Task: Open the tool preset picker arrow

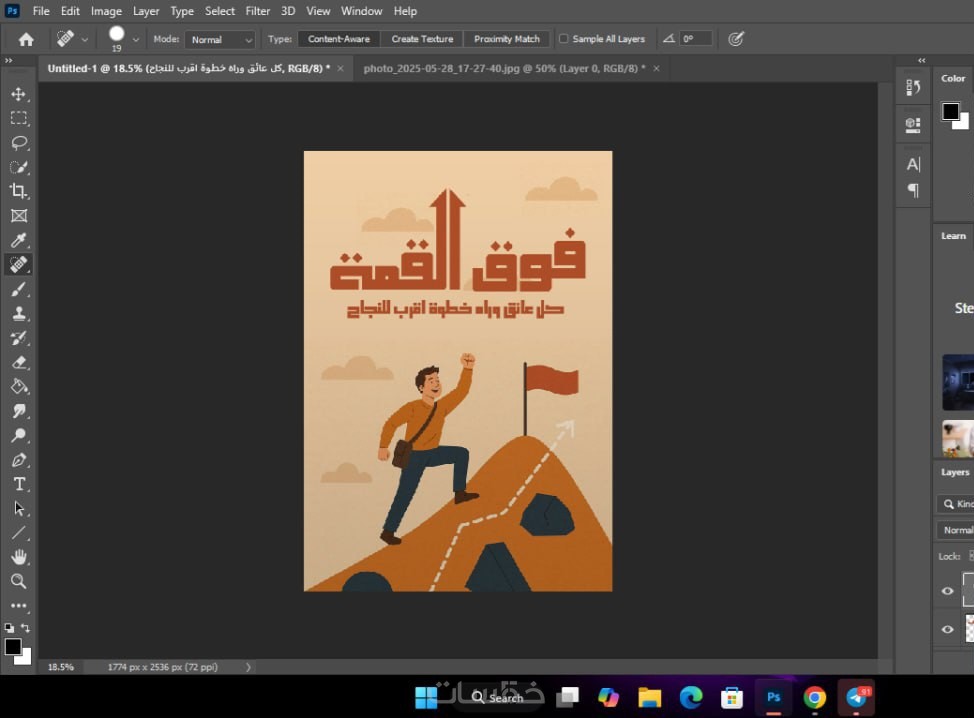Action: tap(85, 39)
